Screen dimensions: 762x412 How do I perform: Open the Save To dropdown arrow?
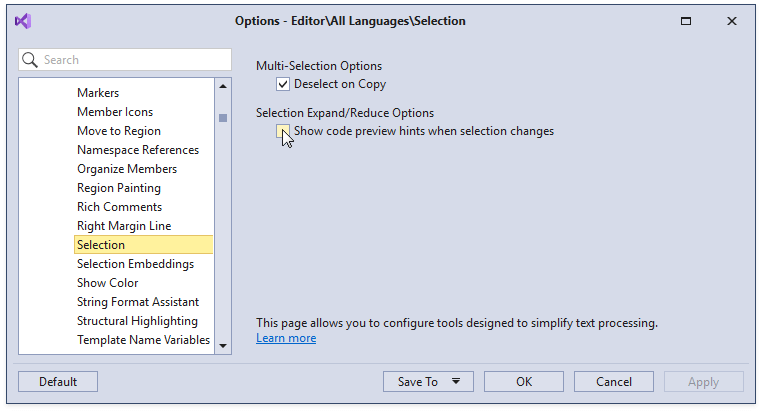456,381
